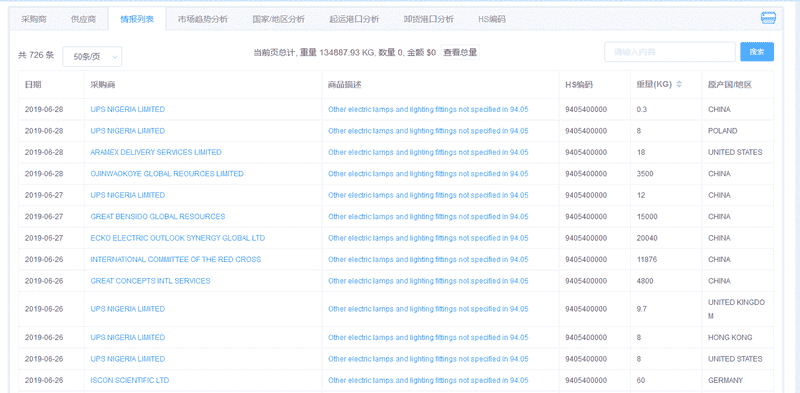Switch to the 供应商 tab
The height and width of the screenshot is (393, 800).
[x=83, y=19]
